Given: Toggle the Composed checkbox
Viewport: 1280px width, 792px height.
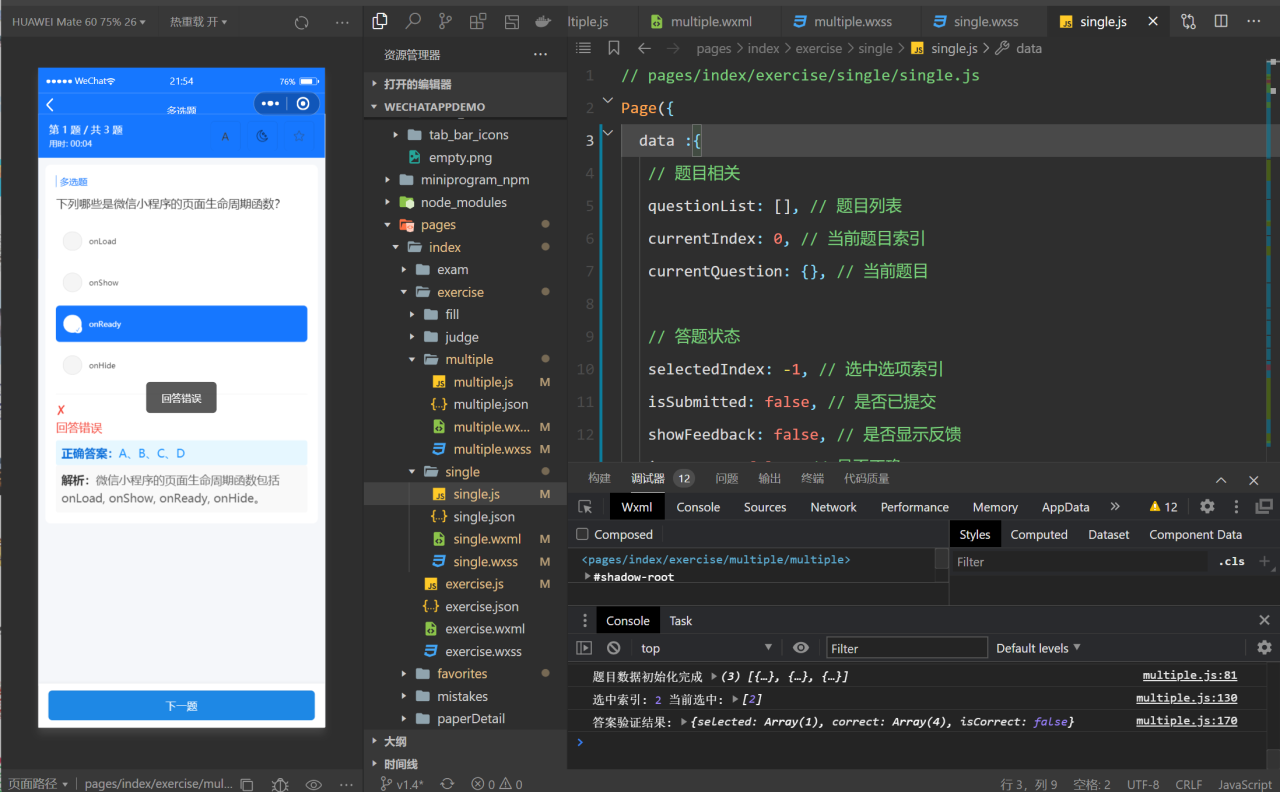Looking at the screenshot, I should click(x=583, y=535).
